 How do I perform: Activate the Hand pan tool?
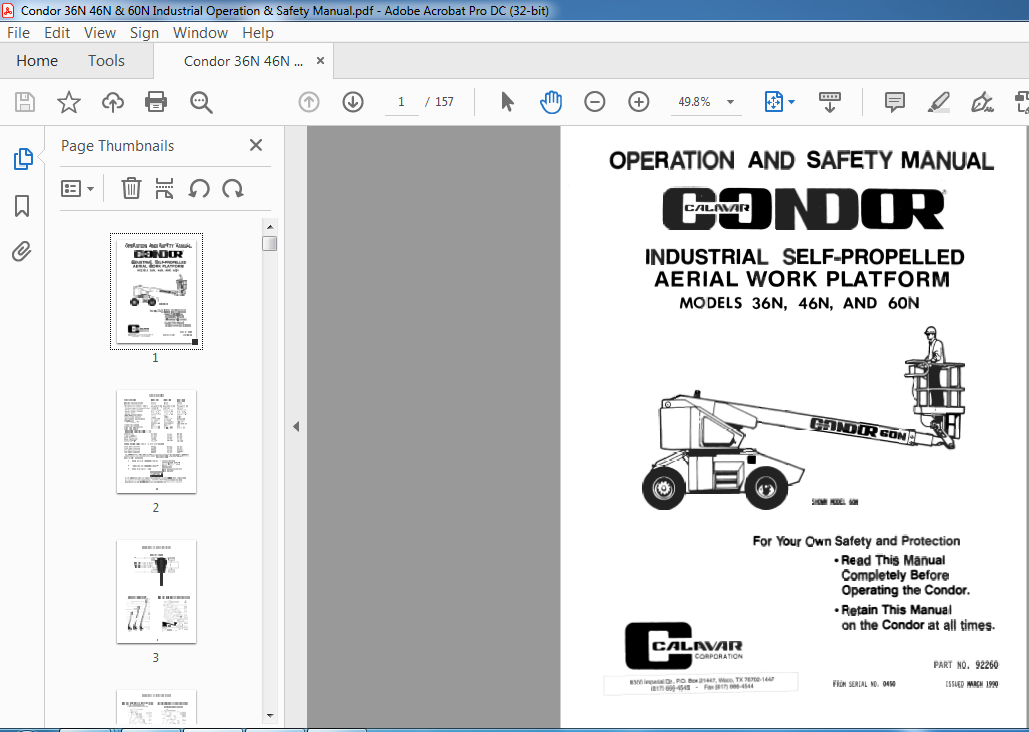pyautogui.click(x=551, y=102)
